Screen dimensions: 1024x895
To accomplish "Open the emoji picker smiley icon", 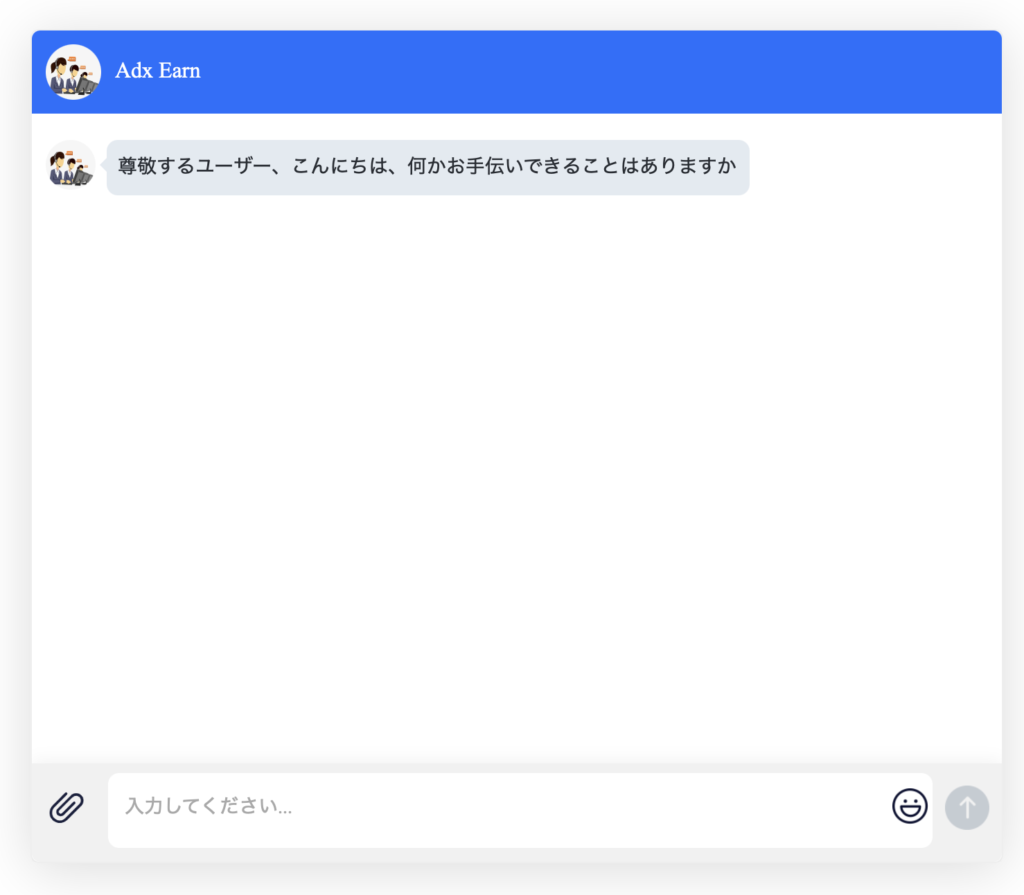I will (x=909, y=806).
